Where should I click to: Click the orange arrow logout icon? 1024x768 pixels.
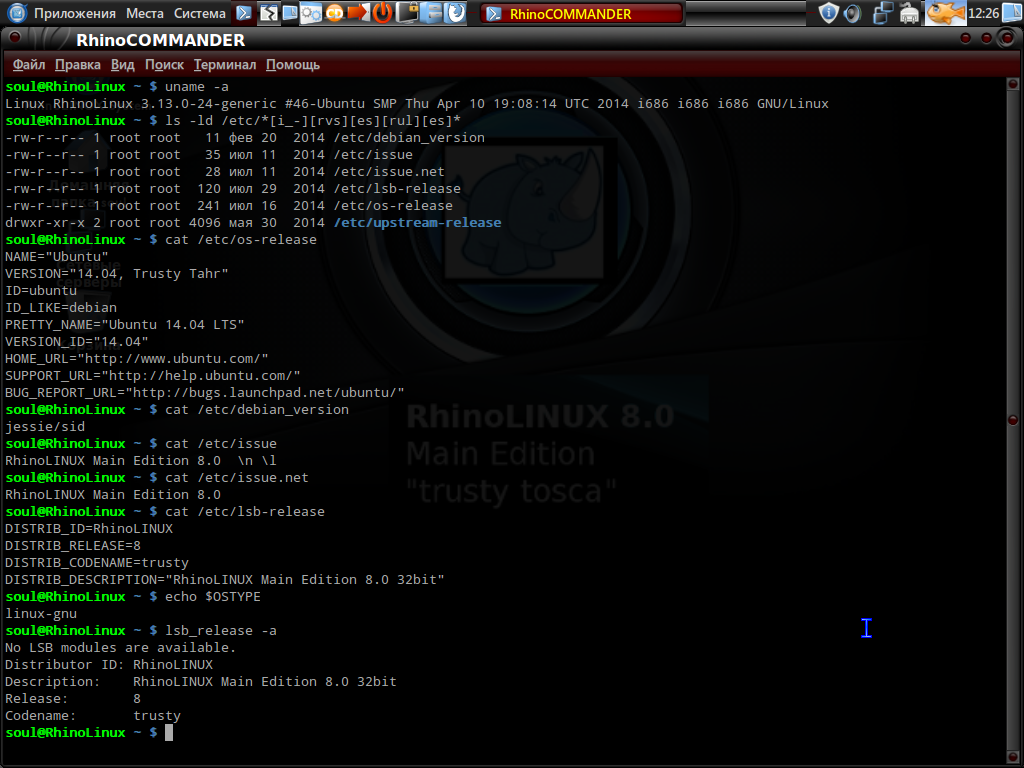(x=358, y=12)
